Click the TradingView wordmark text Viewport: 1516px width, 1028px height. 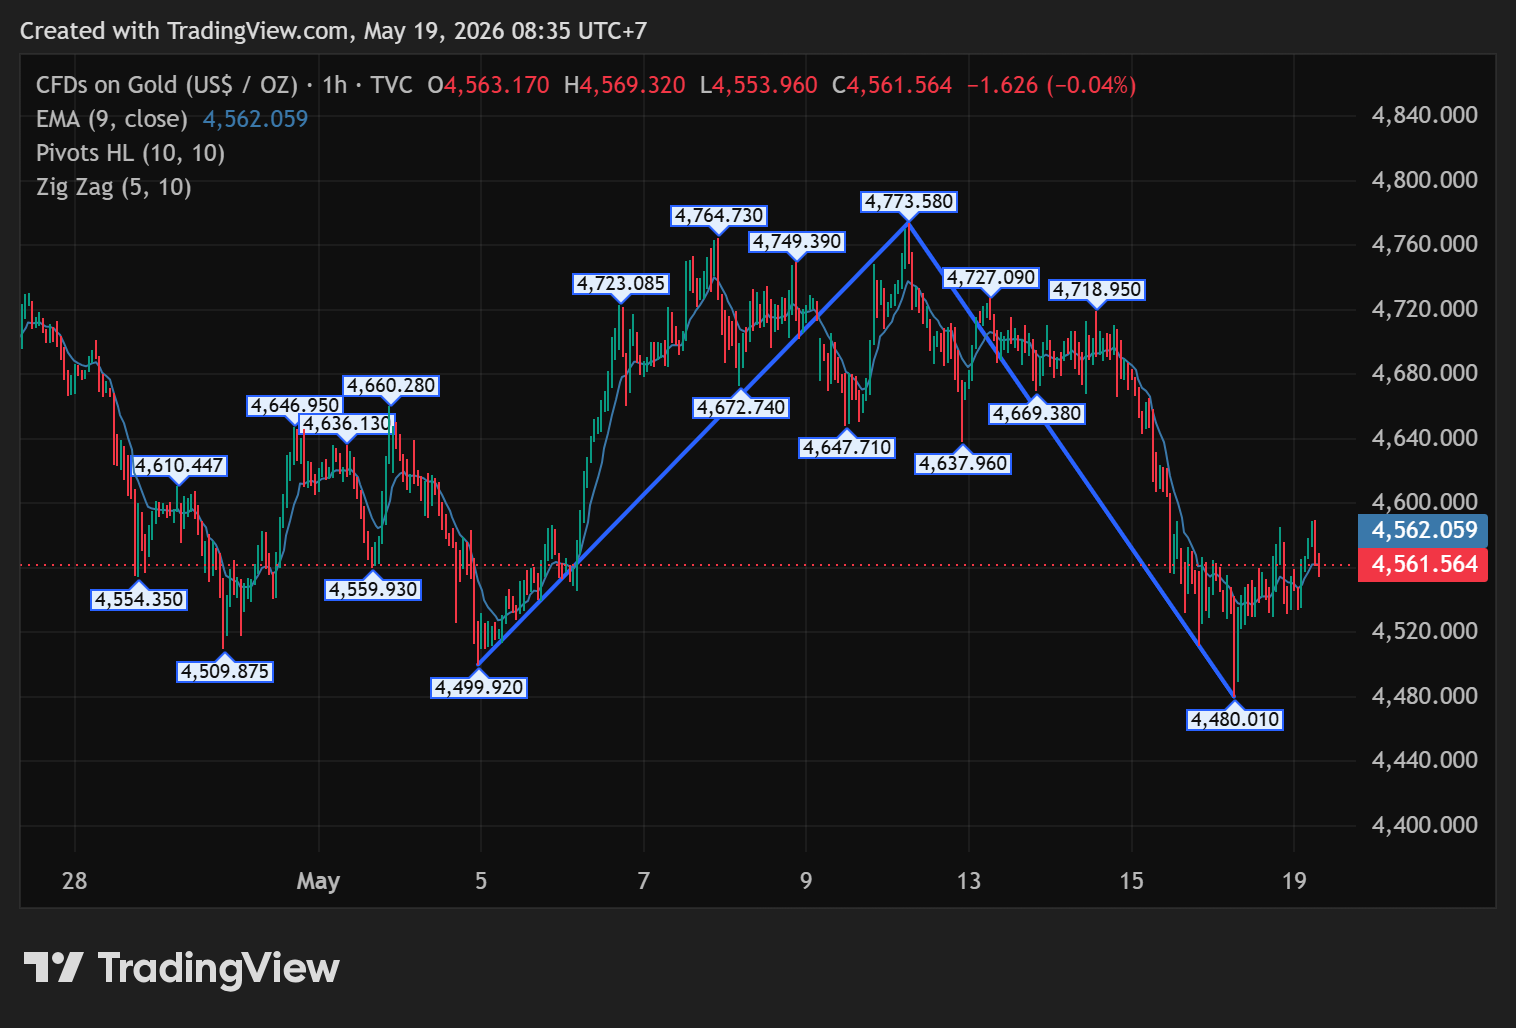click(219, 968)
